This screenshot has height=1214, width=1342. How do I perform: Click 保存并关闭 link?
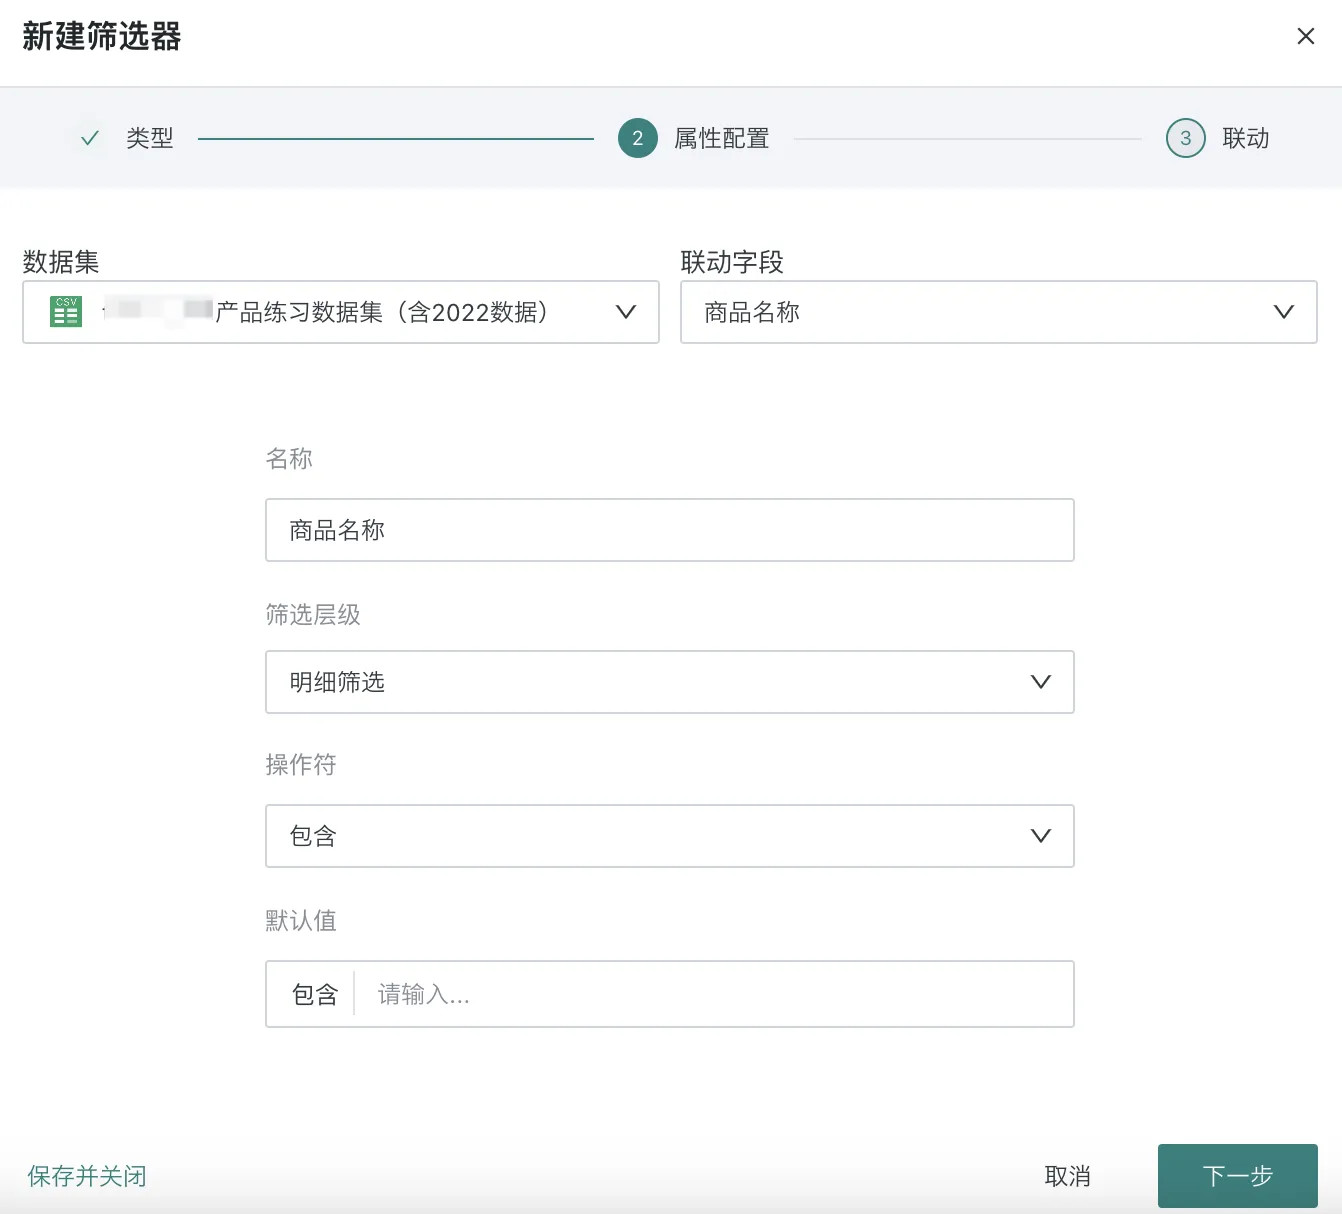point(87,1176)
